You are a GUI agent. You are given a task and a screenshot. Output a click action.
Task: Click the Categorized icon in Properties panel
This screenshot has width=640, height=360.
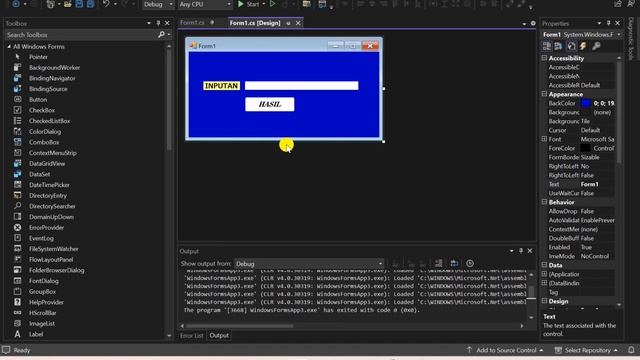[x=547, y=46]
